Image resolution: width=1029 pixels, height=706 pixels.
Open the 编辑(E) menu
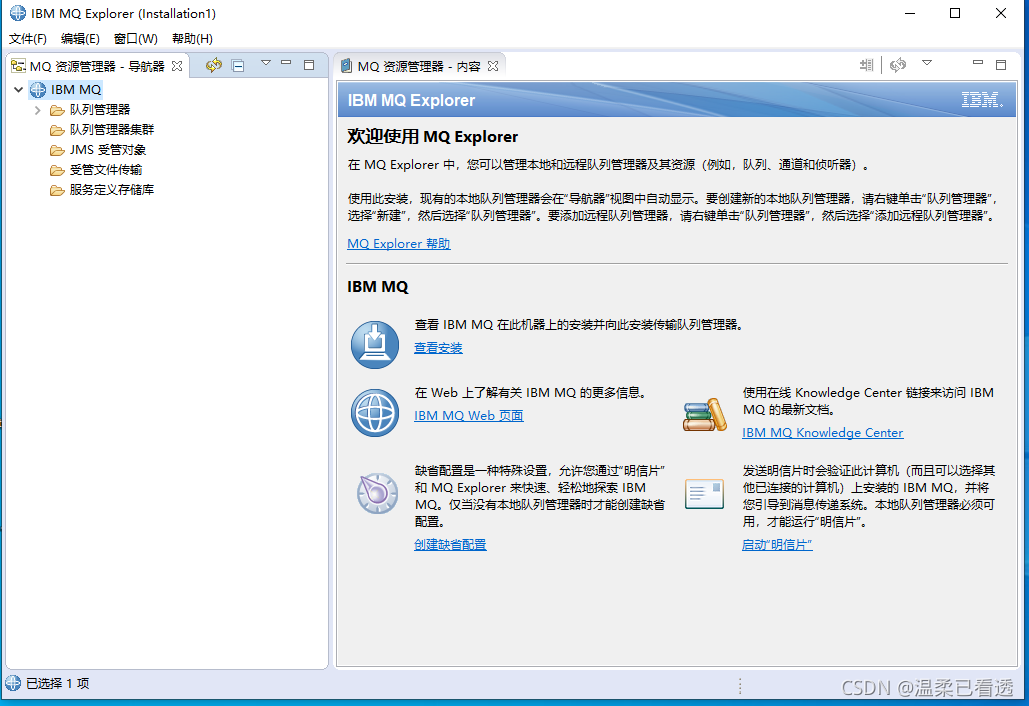pyautogui.click(x=80, y=39)
